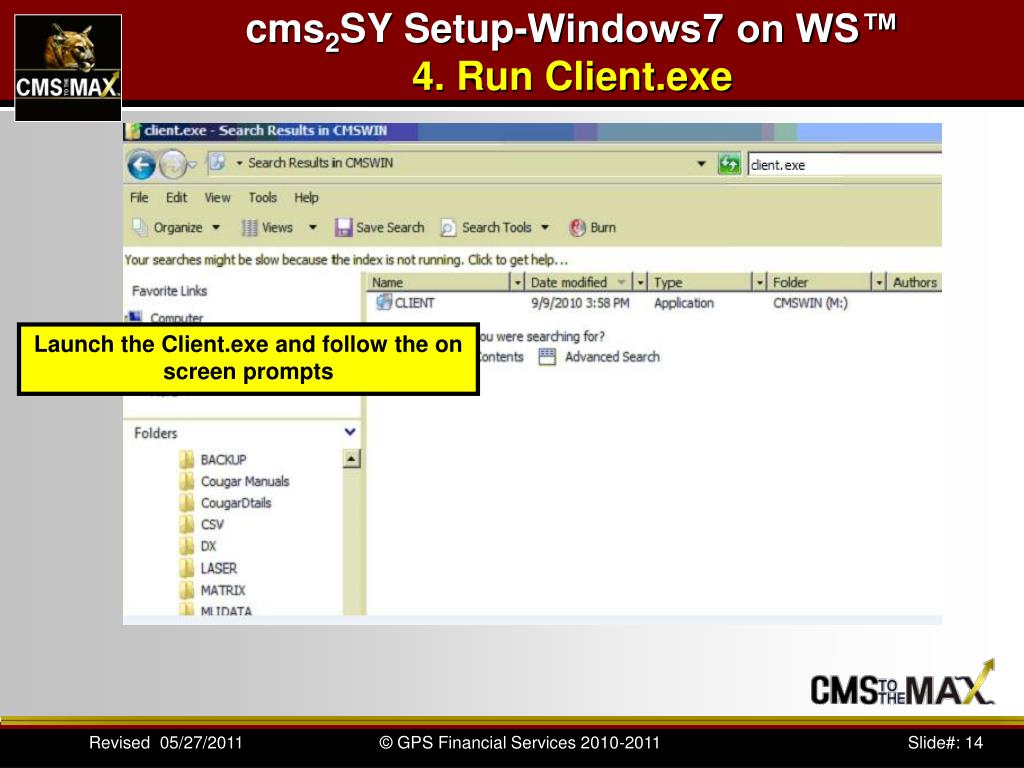Collapse the Folders pane chevron

point(350,432)
